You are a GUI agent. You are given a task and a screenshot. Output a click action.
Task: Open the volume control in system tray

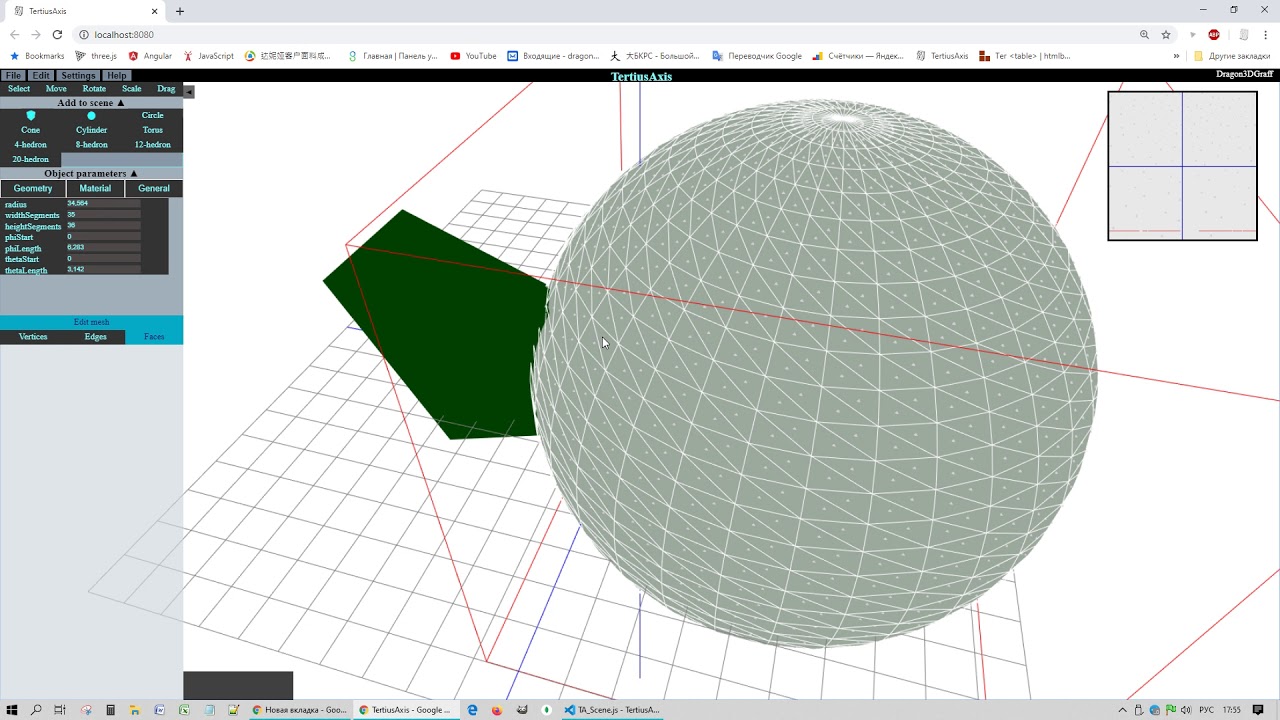click(1186, 710)
